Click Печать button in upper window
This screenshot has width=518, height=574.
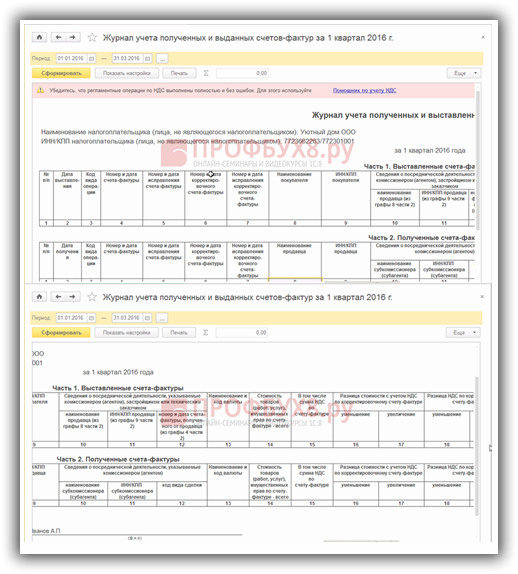click(x=179, y=73)
